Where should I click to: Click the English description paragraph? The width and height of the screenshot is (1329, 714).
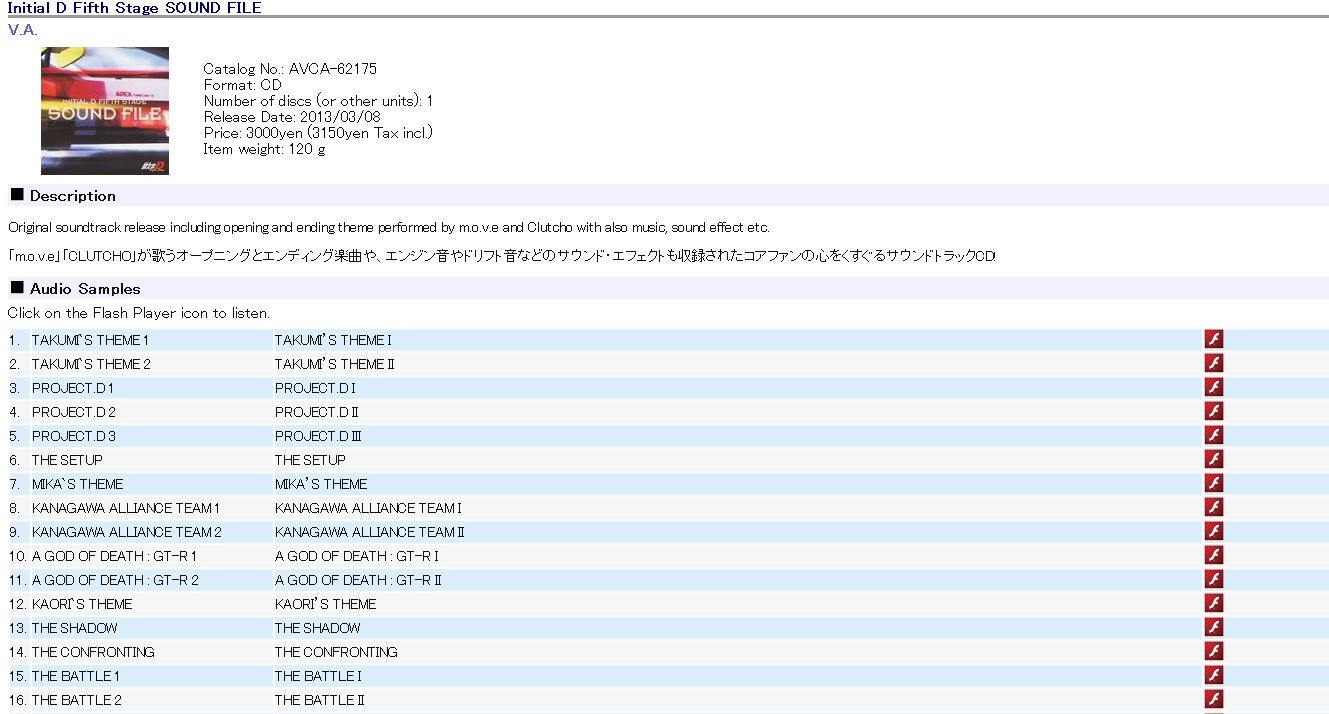[389, 228]
